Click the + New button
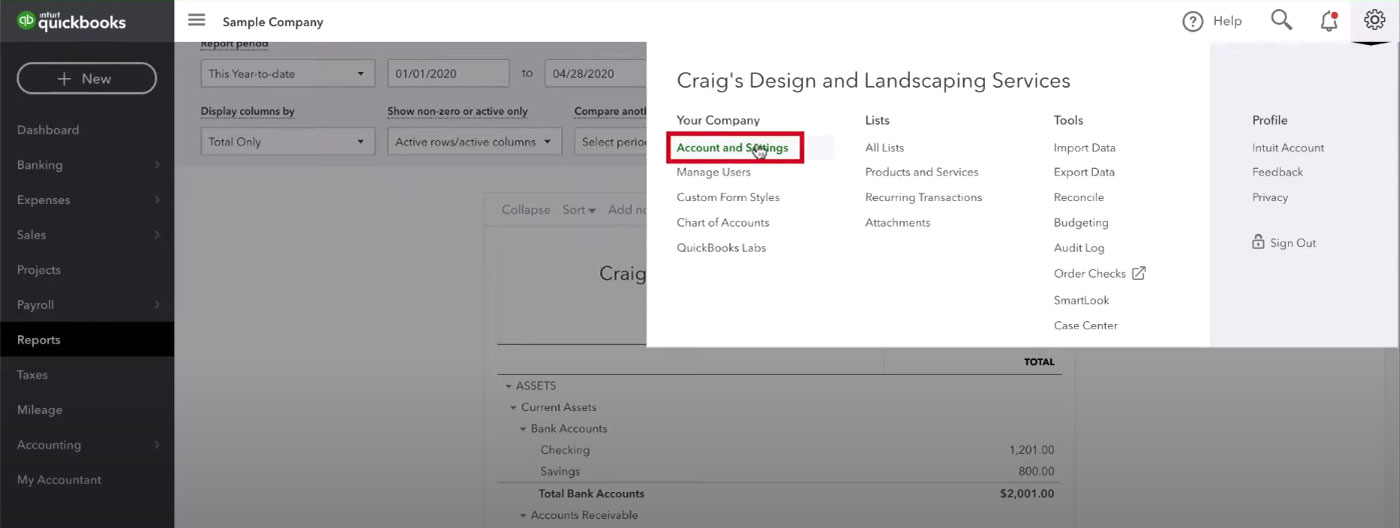 pyautogui.click(x=86, y=78)
